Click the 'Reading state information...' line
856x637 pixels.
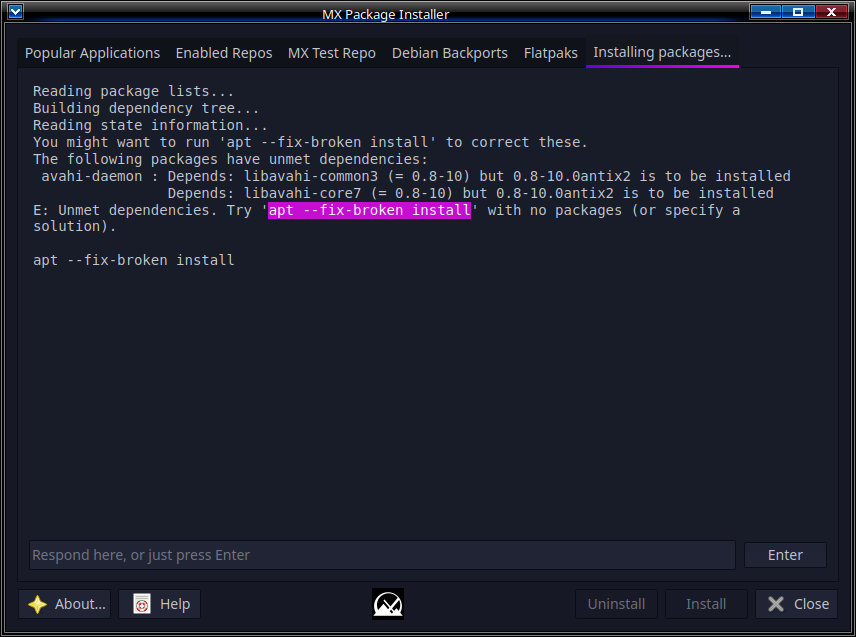[x=150, y=125]
